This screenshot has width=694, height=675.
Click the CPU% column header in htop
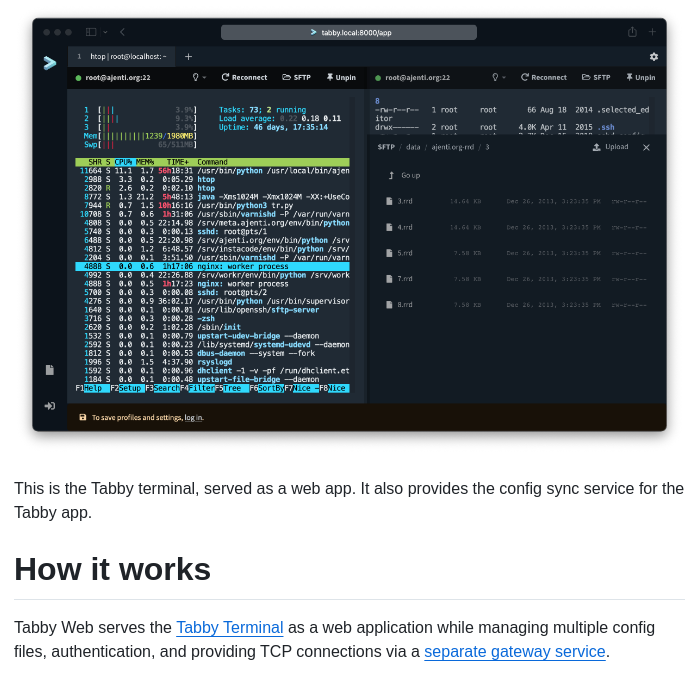pyautogui.click(x=123, y=162)
